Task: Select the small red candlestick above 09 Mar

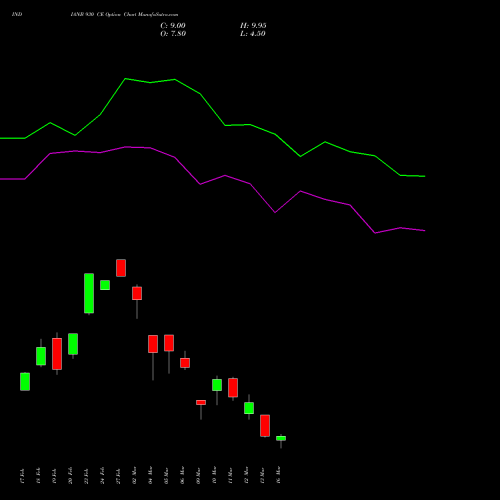Action: (x=201, y=402)
